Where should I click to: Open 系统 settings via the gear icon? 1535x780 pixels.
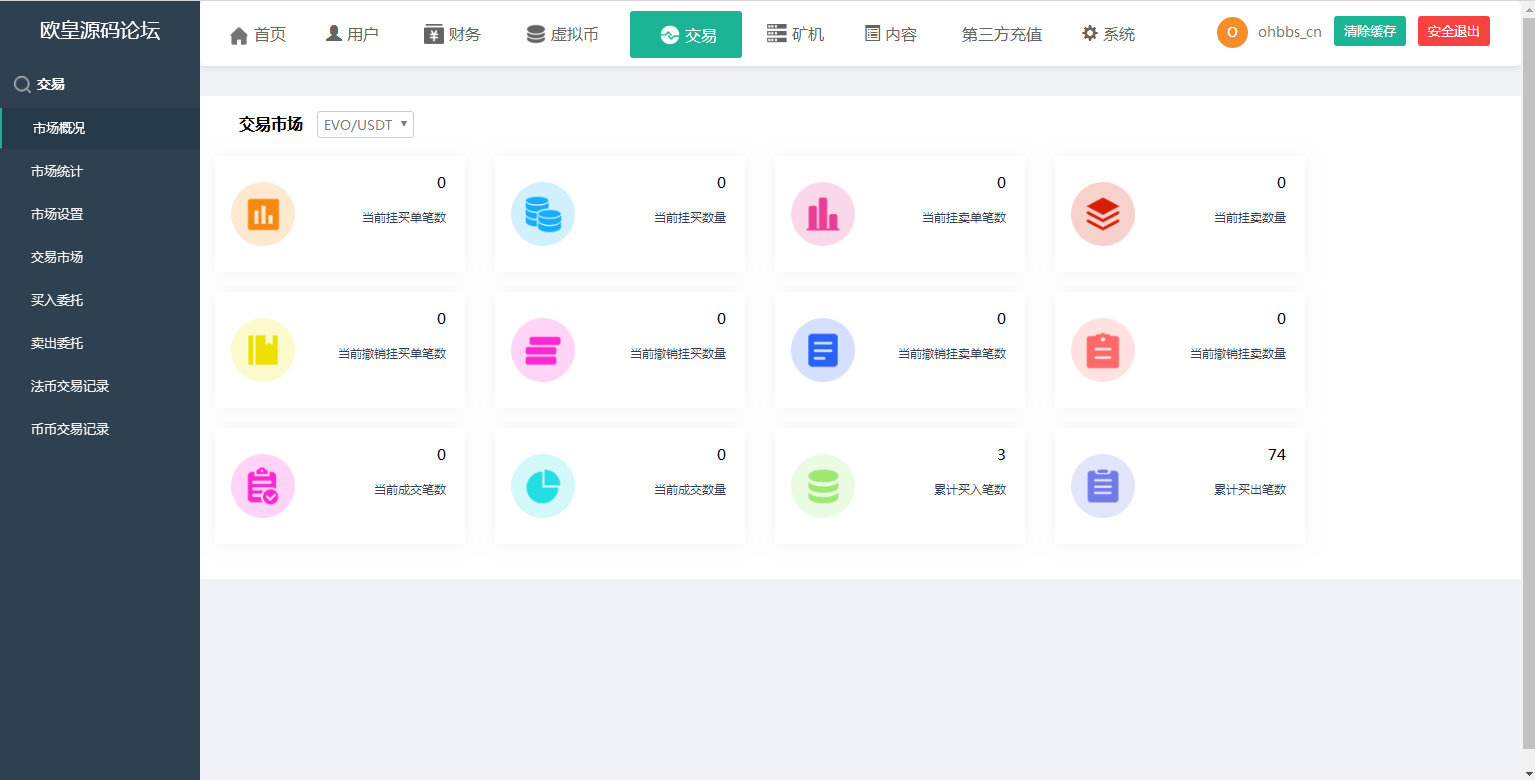click(1089, 32)
